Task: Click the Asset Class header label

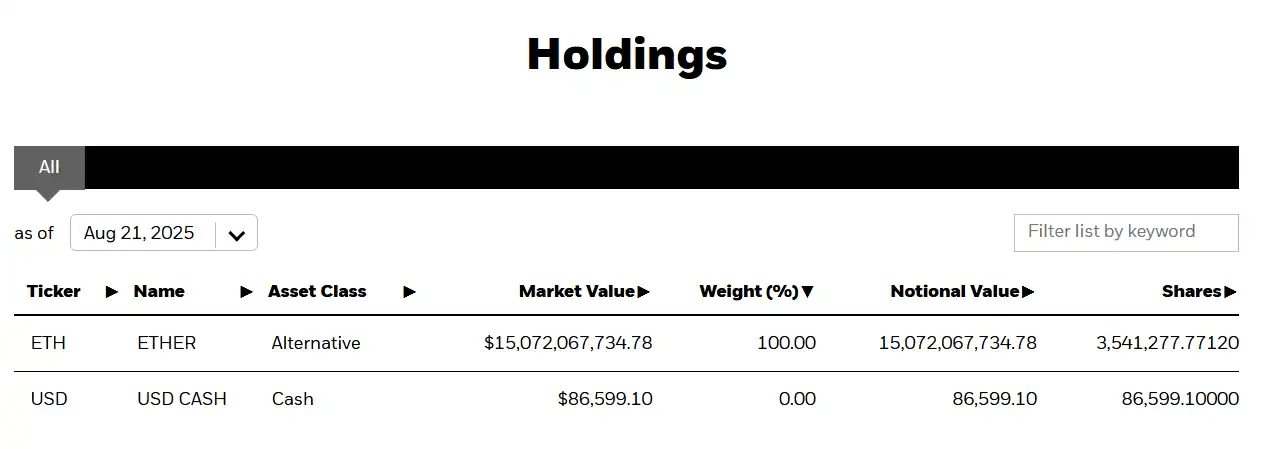Action: coord(317,292)
